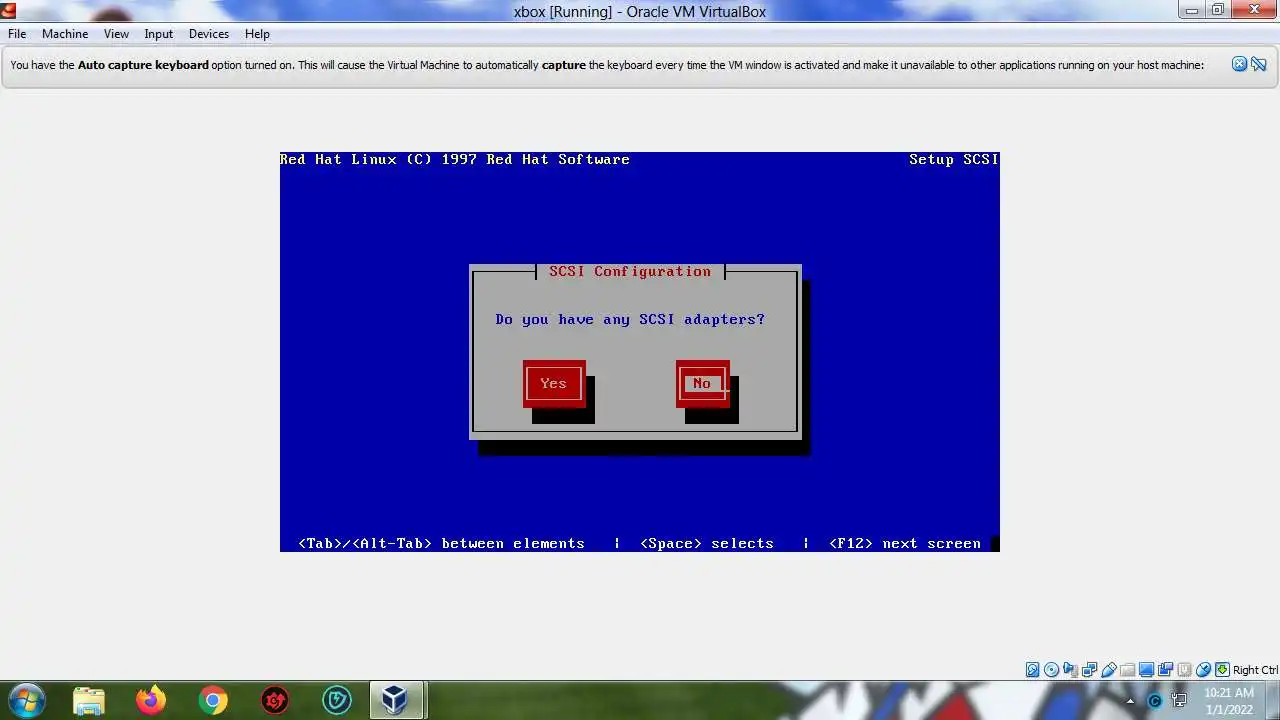
Task: Click the 'Setup SCSI' header text
Action: coord(953,159)
